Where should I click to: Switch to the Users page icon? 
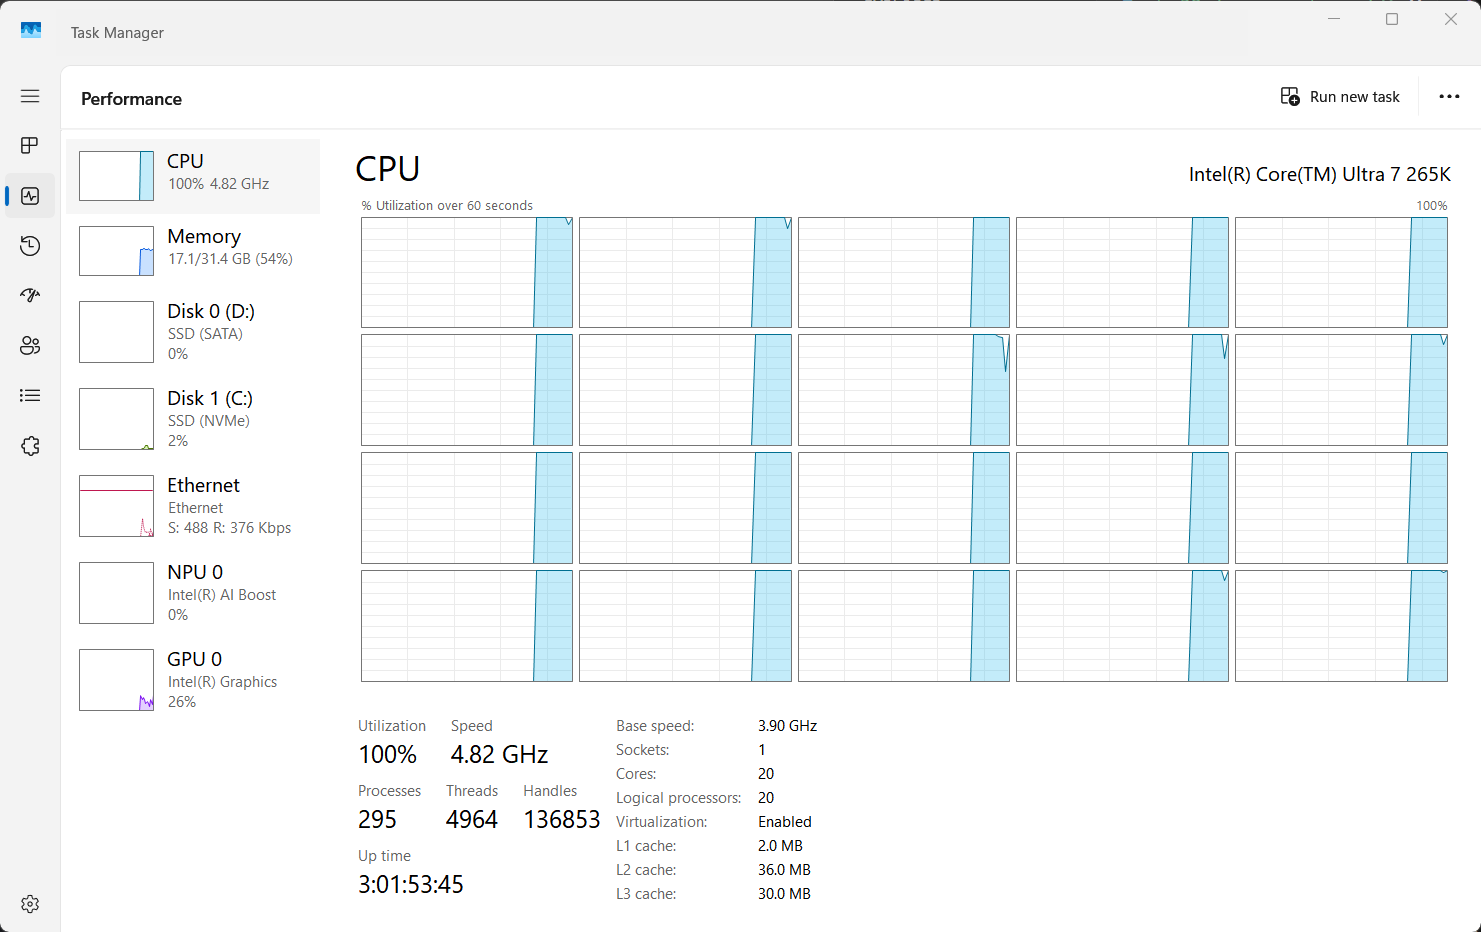click(30, 346)
